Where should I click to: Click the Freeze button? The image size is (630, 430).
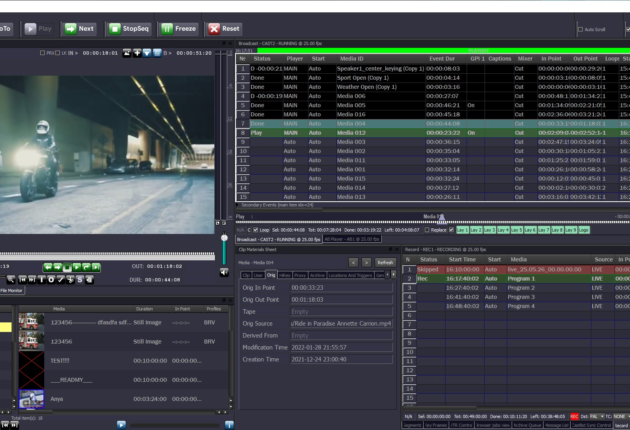[179, 29]
